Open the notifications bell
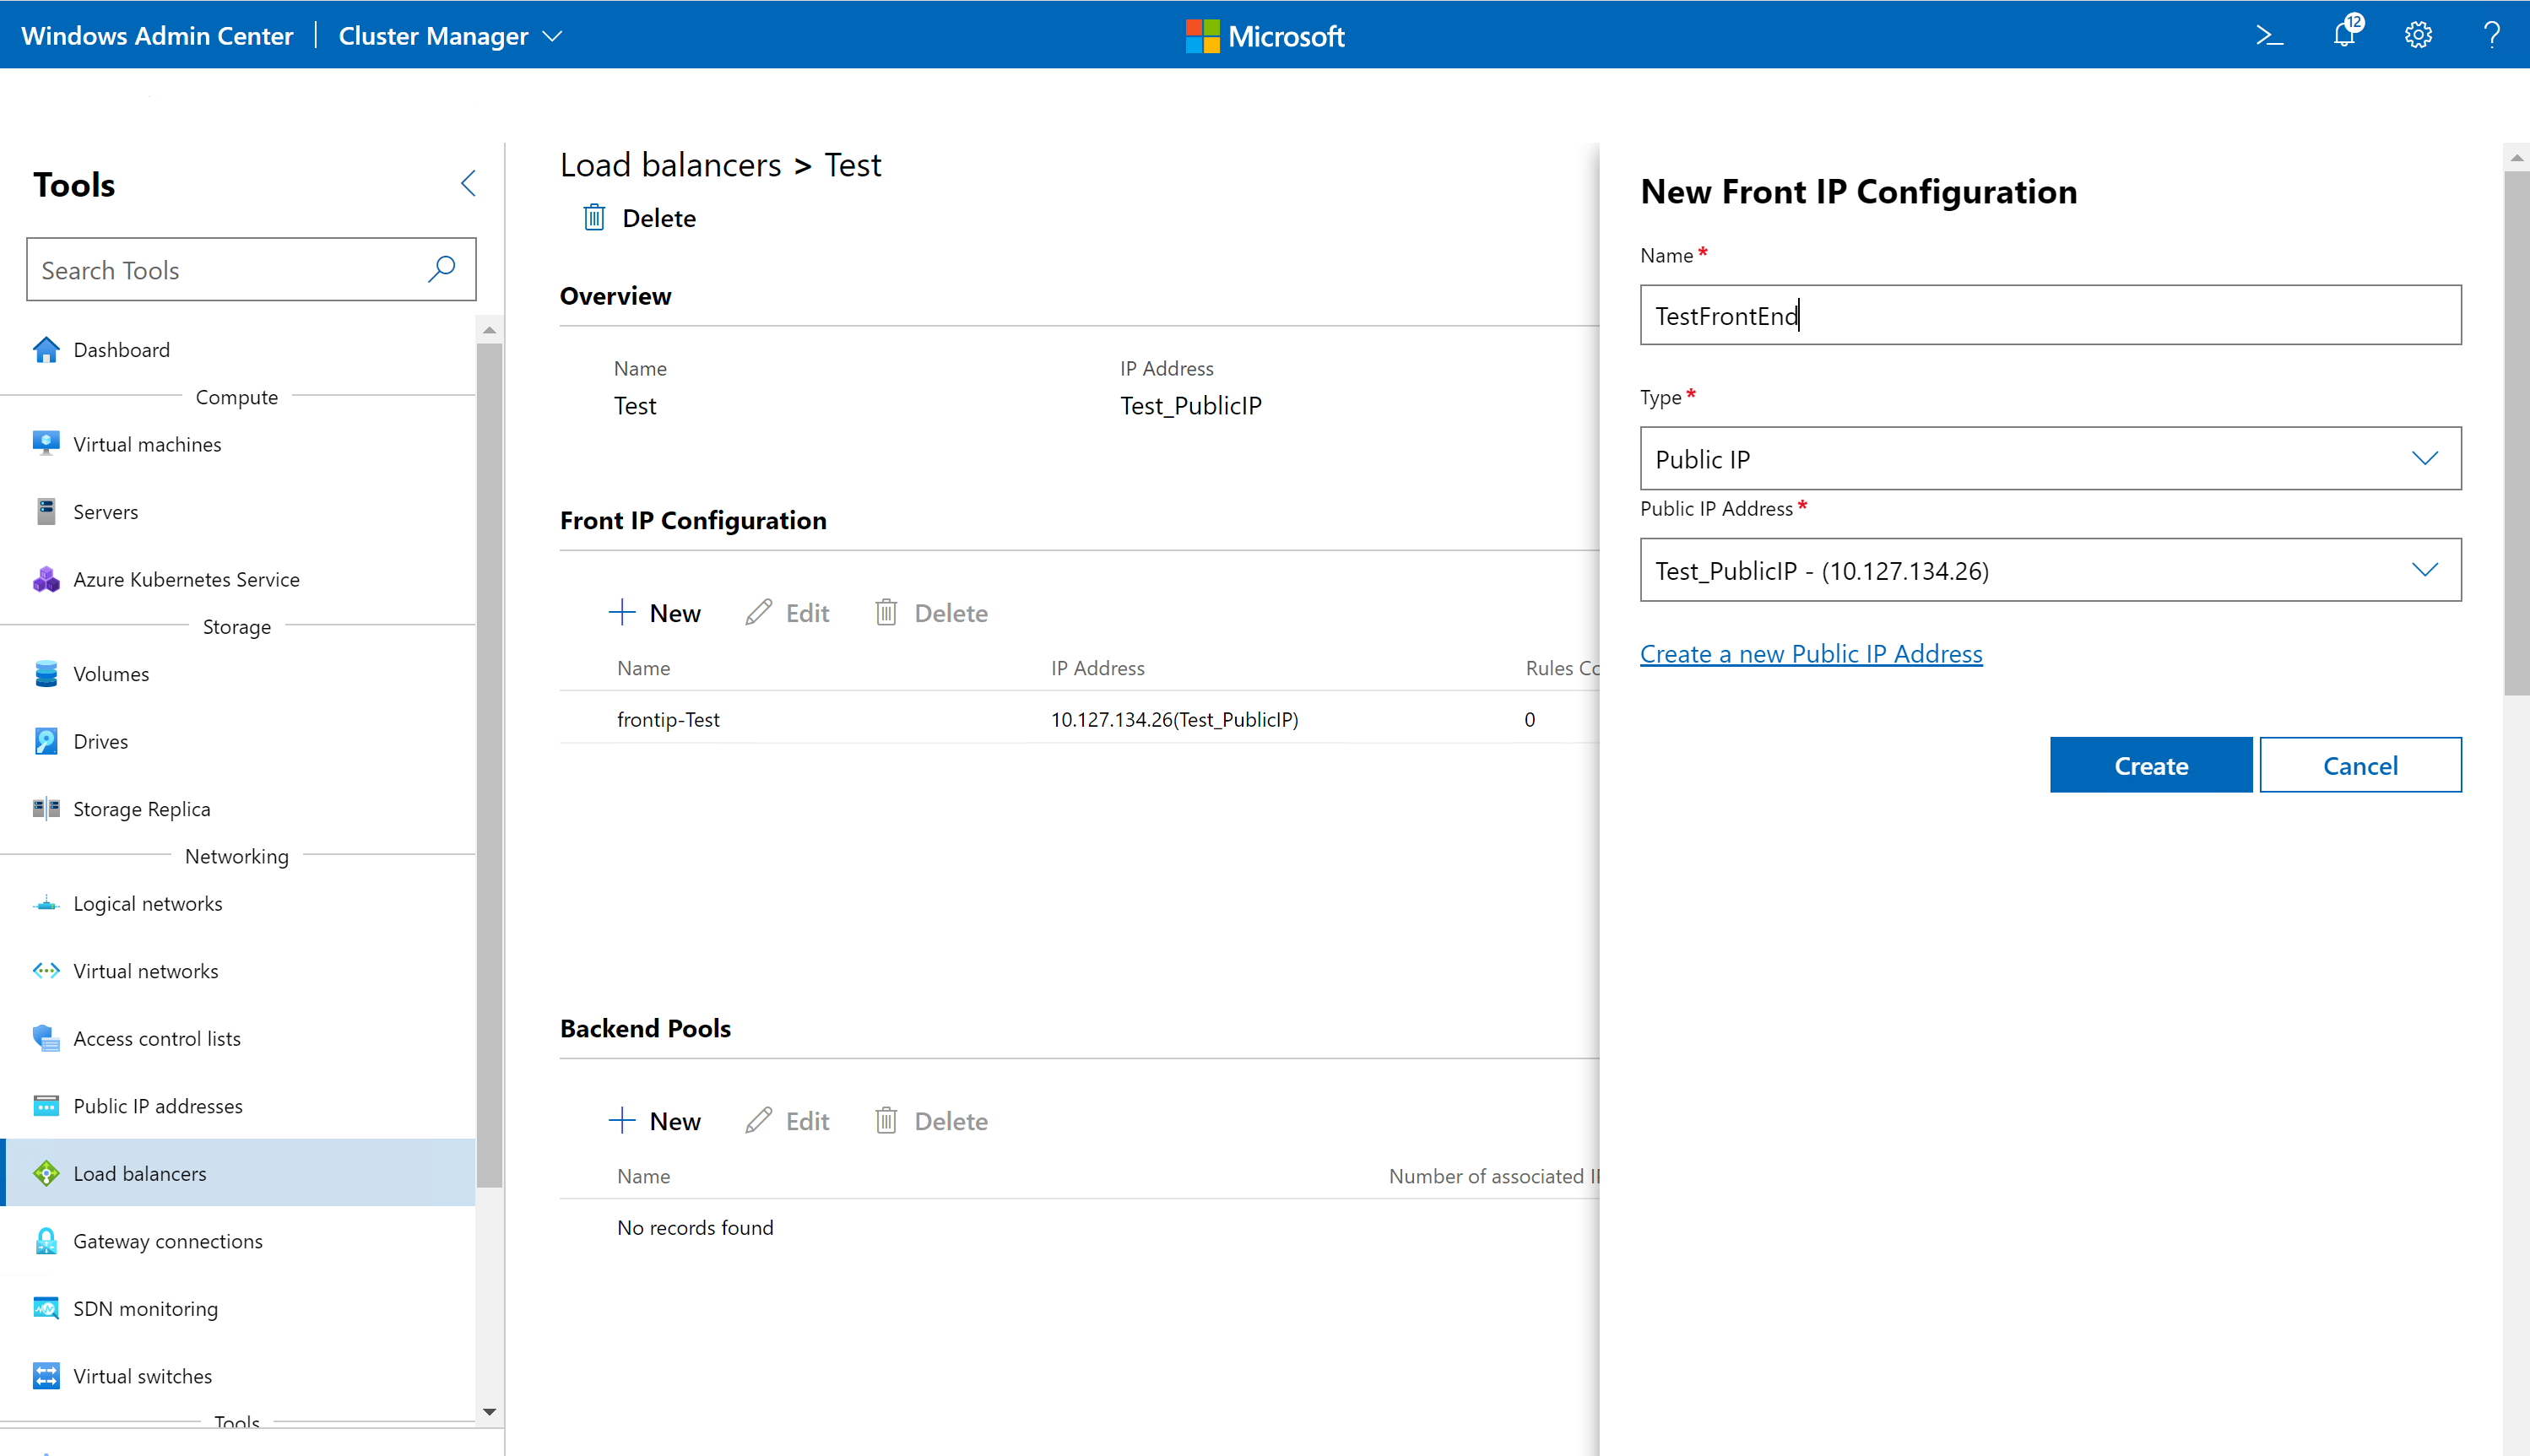 [2346, 34]
